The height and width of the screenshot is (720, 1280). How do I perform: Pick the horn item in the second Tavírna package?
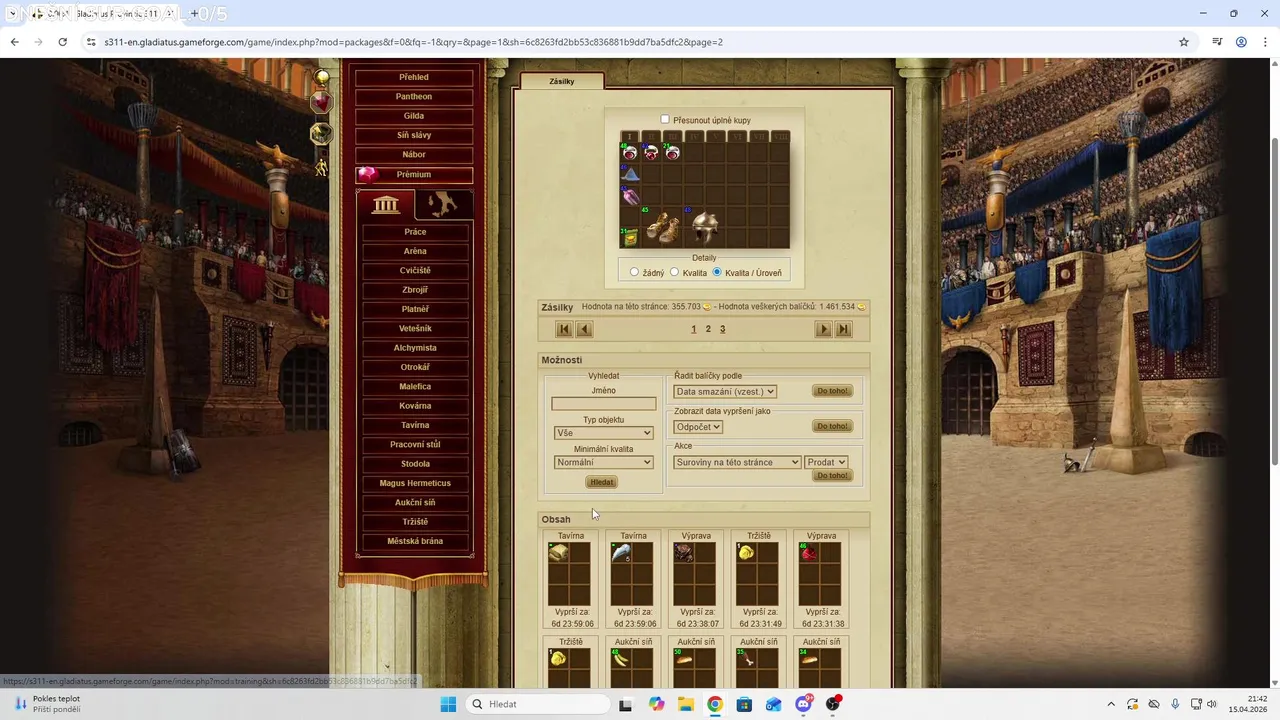621,553
